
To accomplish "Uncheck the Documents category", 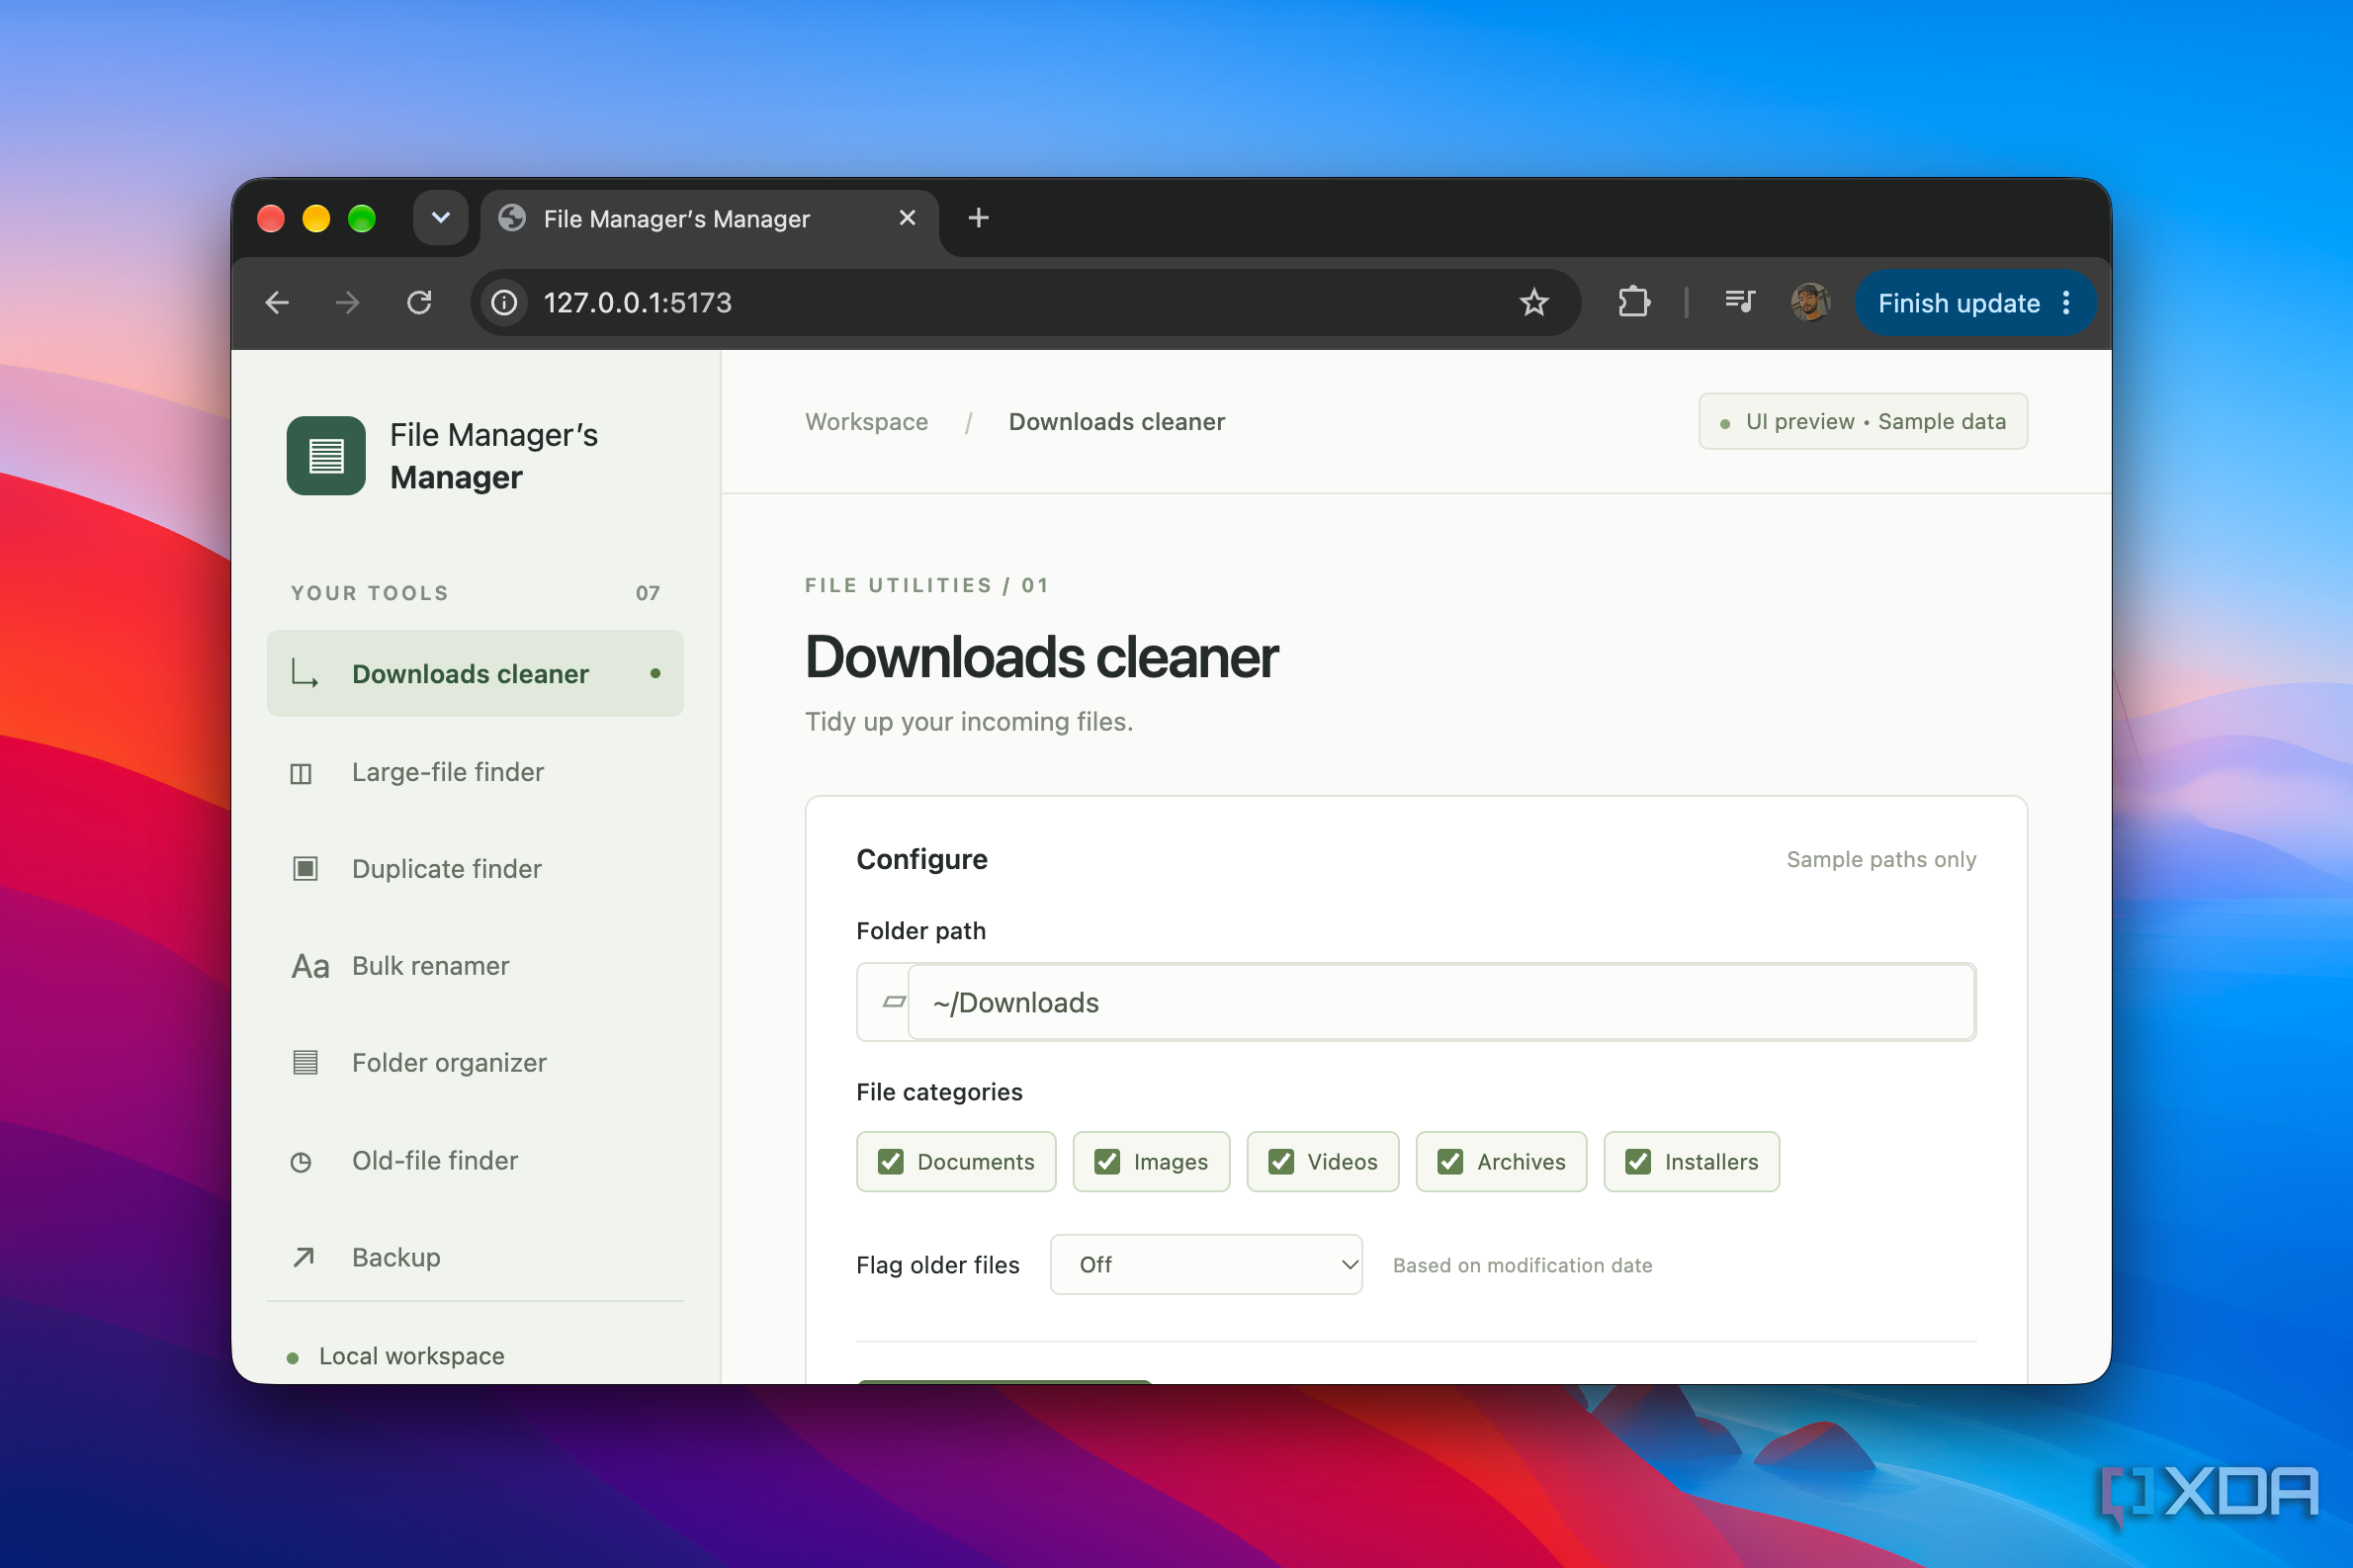I will (891, 1161).
